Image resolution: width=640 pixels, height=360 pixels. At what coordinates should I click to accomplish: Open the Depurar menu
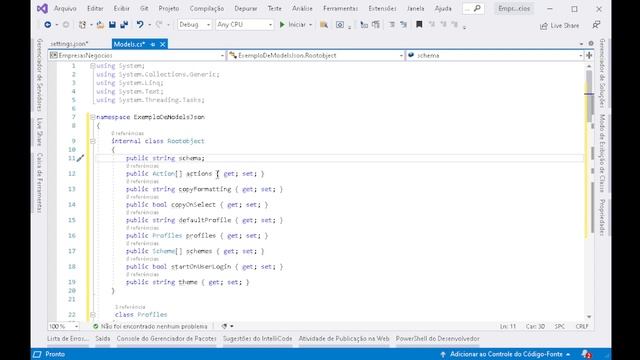point(246,8)
